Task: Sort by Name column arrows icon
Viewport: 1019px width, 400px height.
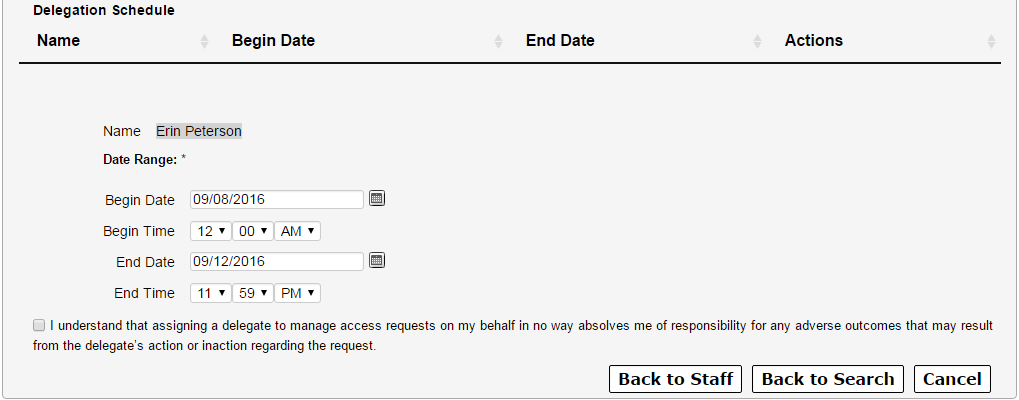Action: pos(204,41)
